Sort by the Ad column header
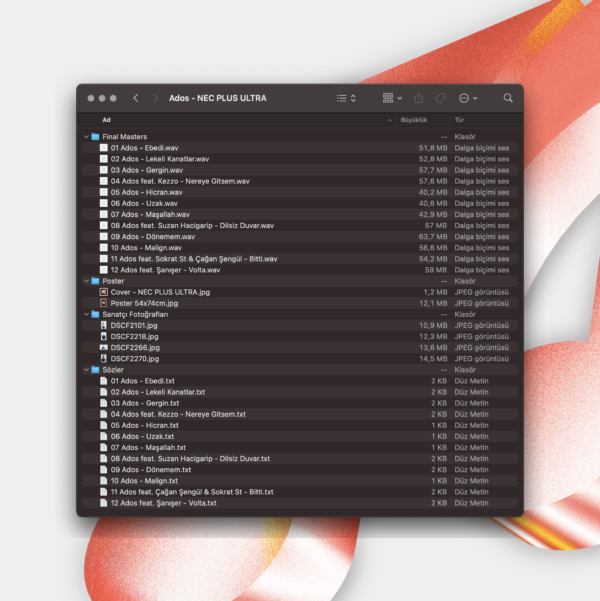The image size is (600, 601). click(x=107, y=120)
